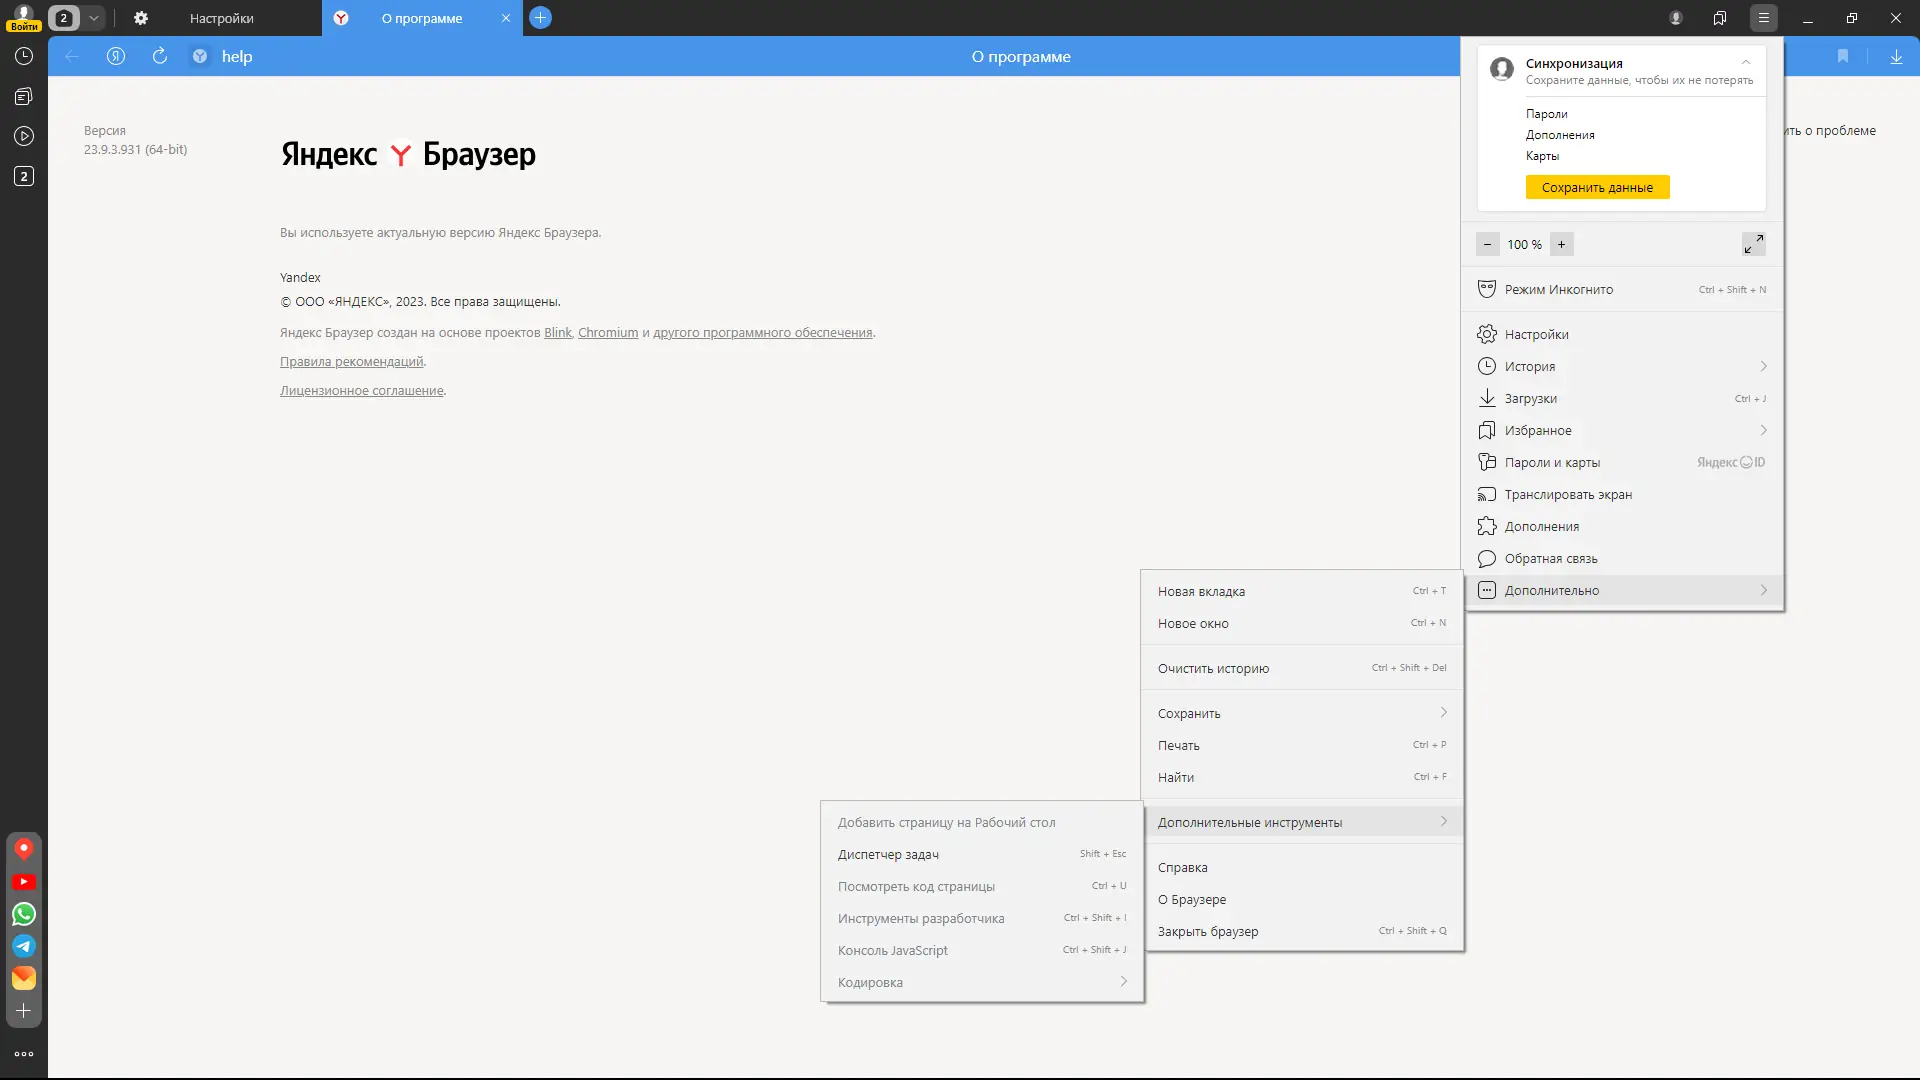Screen dimensions: 1920x1080
Task: Launch YouTube from sidebar panel
Action: click(x=24, y=882)
